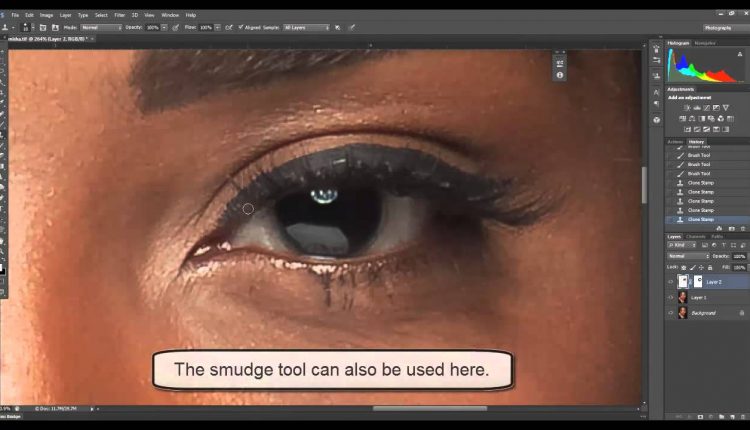Screen dimensions: 750x430
Task: Click the layer Opacity field in Layers panel
Action: [739, 256]
